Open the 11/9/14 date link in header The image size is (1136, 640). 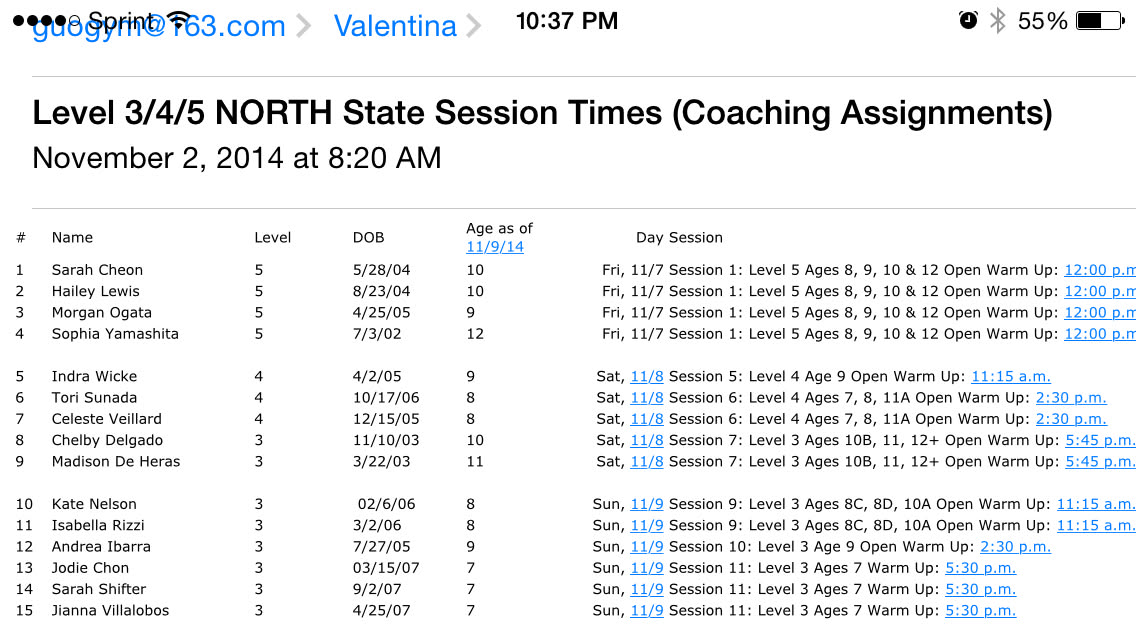(495, 248)
